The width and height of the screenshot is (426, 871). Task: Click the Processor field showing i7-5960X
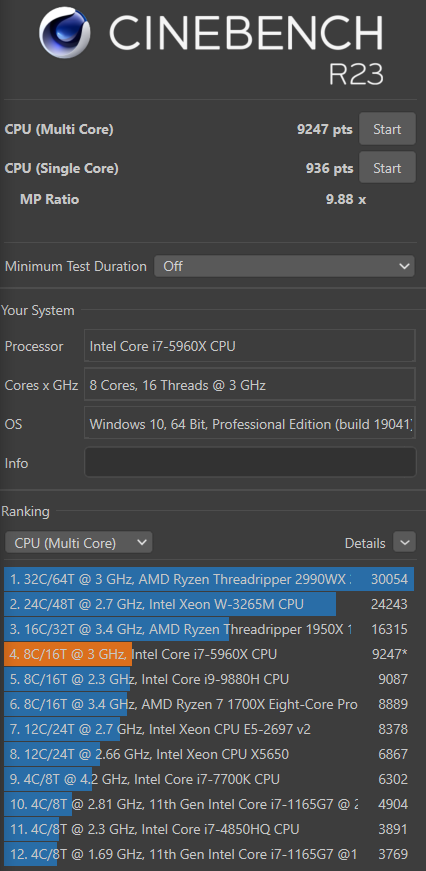[x=250, y=346]
